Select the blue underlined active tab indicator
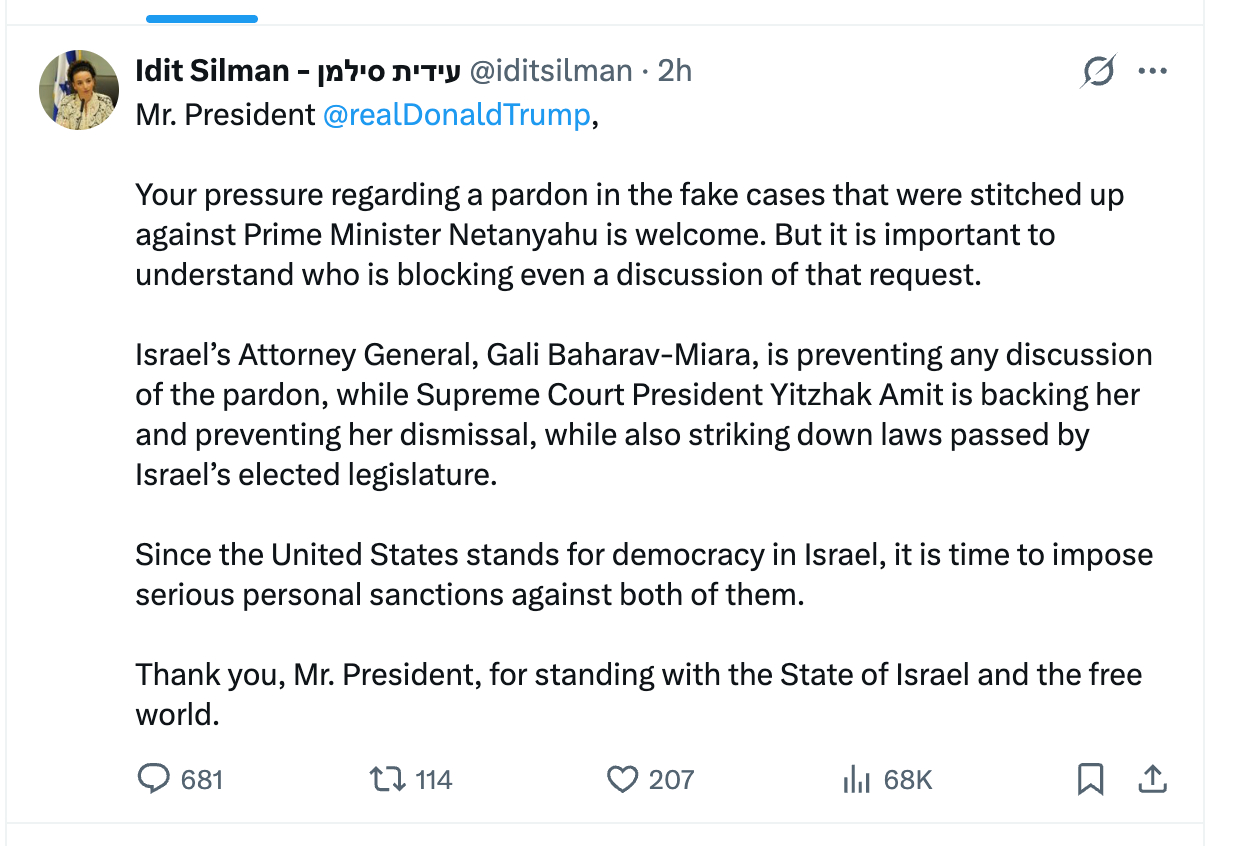 pos(201,18)
